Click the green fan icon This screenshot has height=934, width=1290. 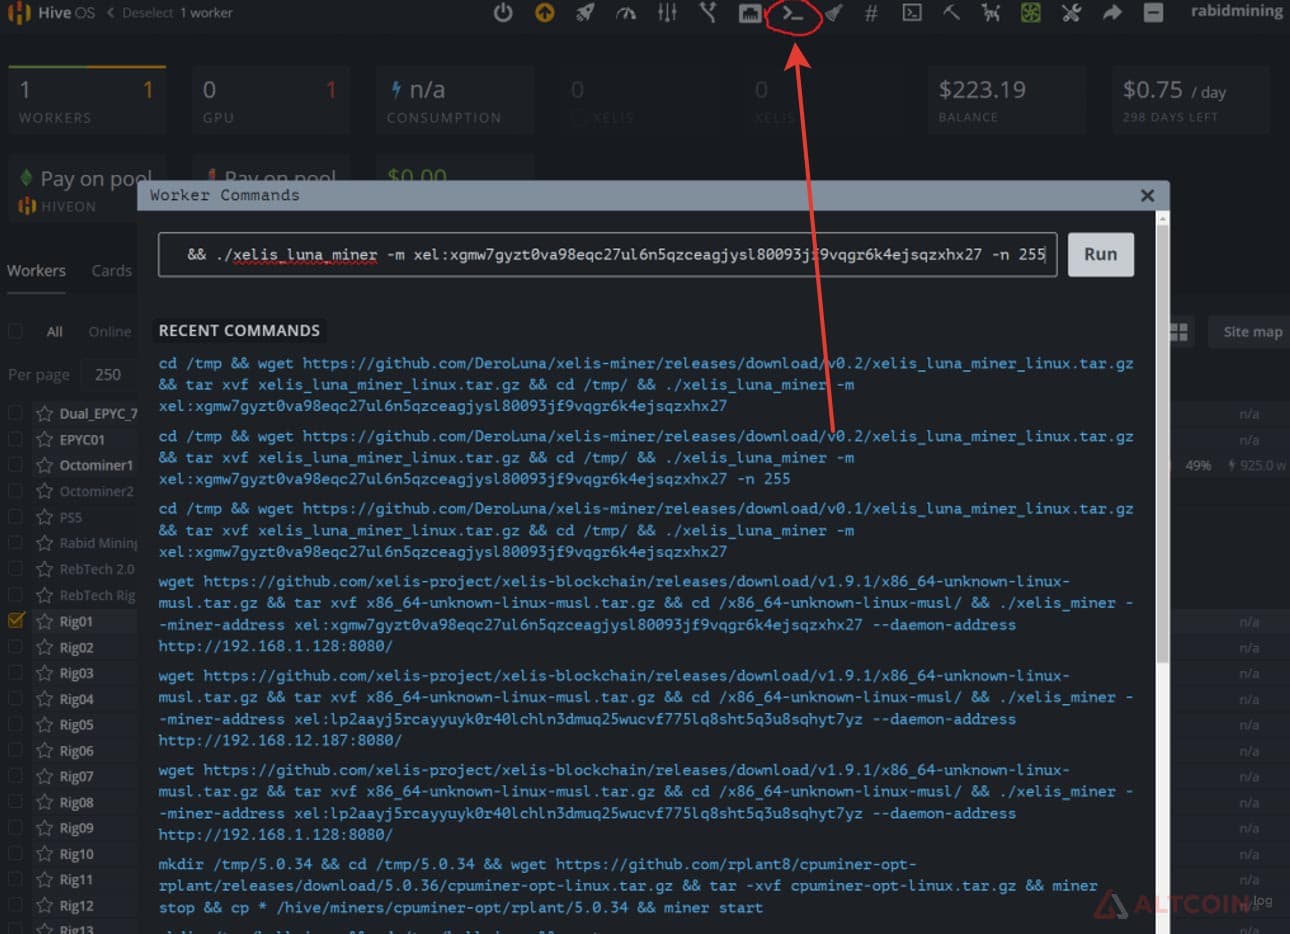(x=1031, y=13)
